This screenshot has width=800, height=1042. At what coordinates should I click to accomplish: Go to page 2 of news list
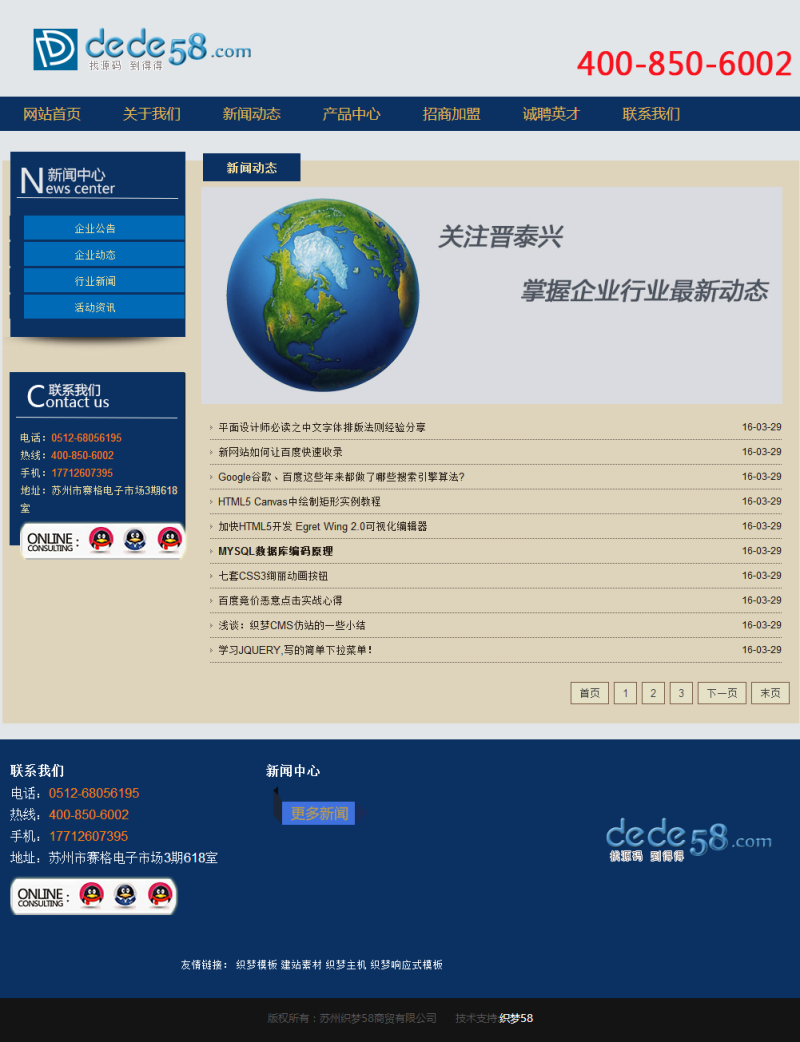(x=653, y=693)
